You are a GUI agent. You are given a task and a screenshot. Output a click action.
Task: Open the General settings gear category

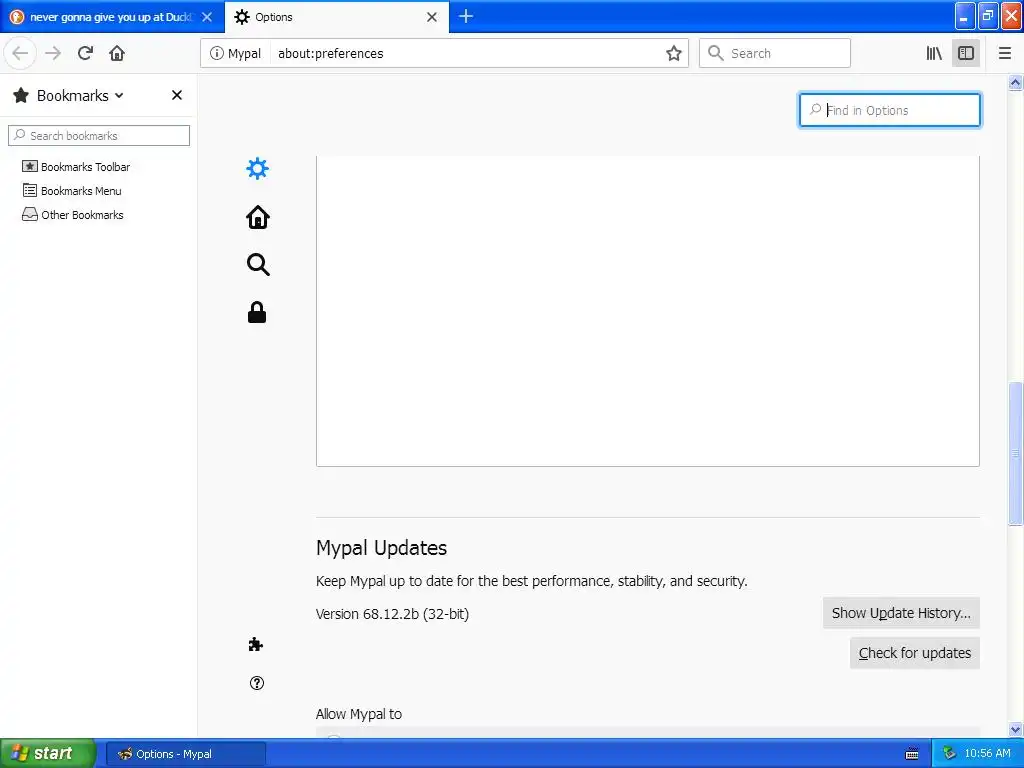pyautogui.click(x=257, y=168)
